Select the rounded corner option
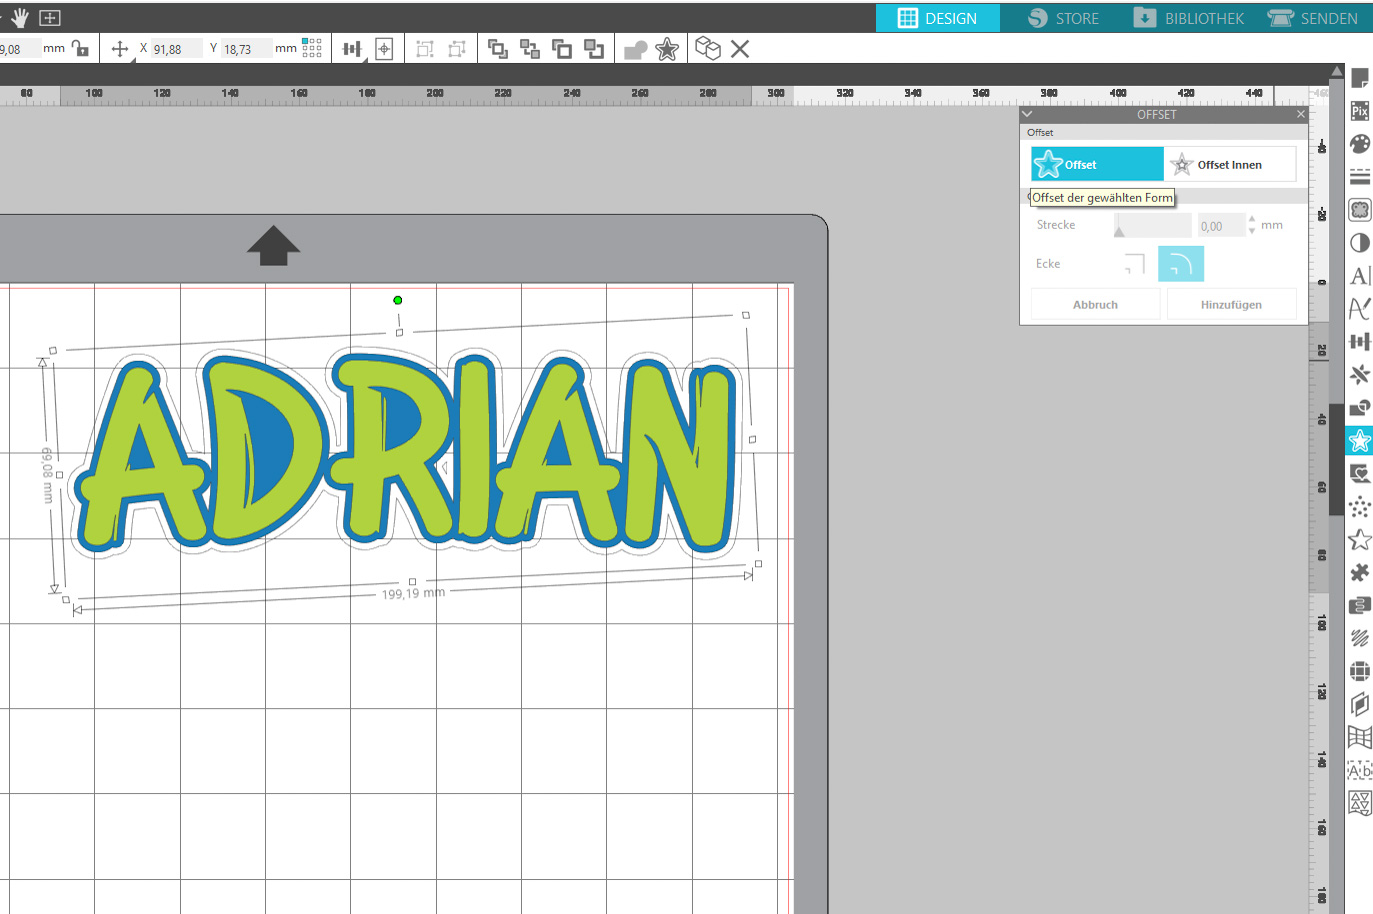1373x914 pixels. 1181,264
